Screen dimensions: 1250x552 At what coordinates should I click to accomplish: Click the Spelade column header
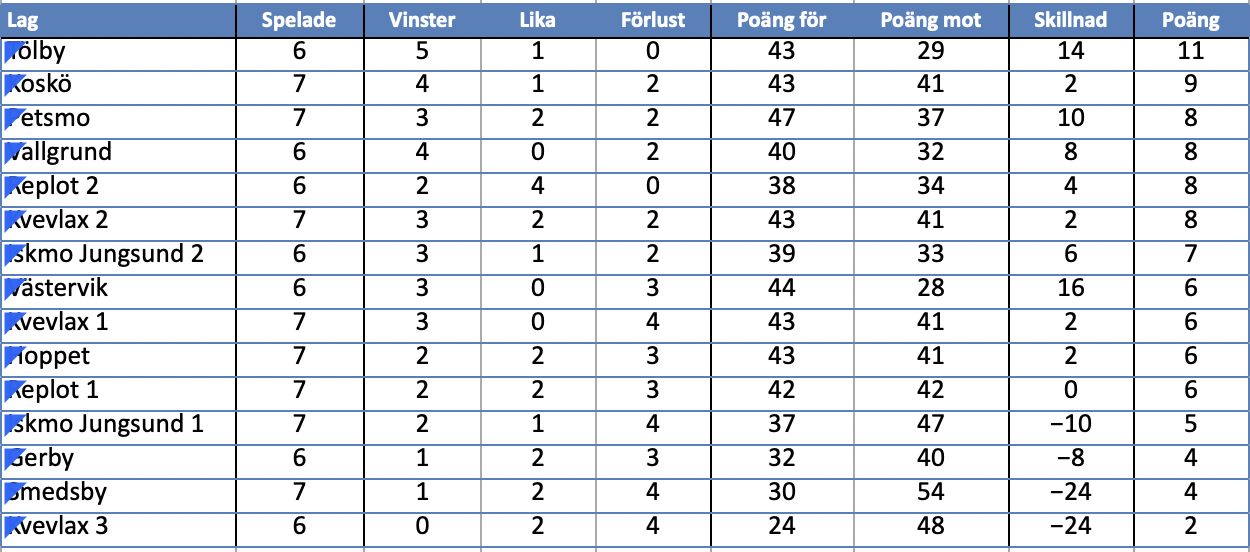point(299,20)
